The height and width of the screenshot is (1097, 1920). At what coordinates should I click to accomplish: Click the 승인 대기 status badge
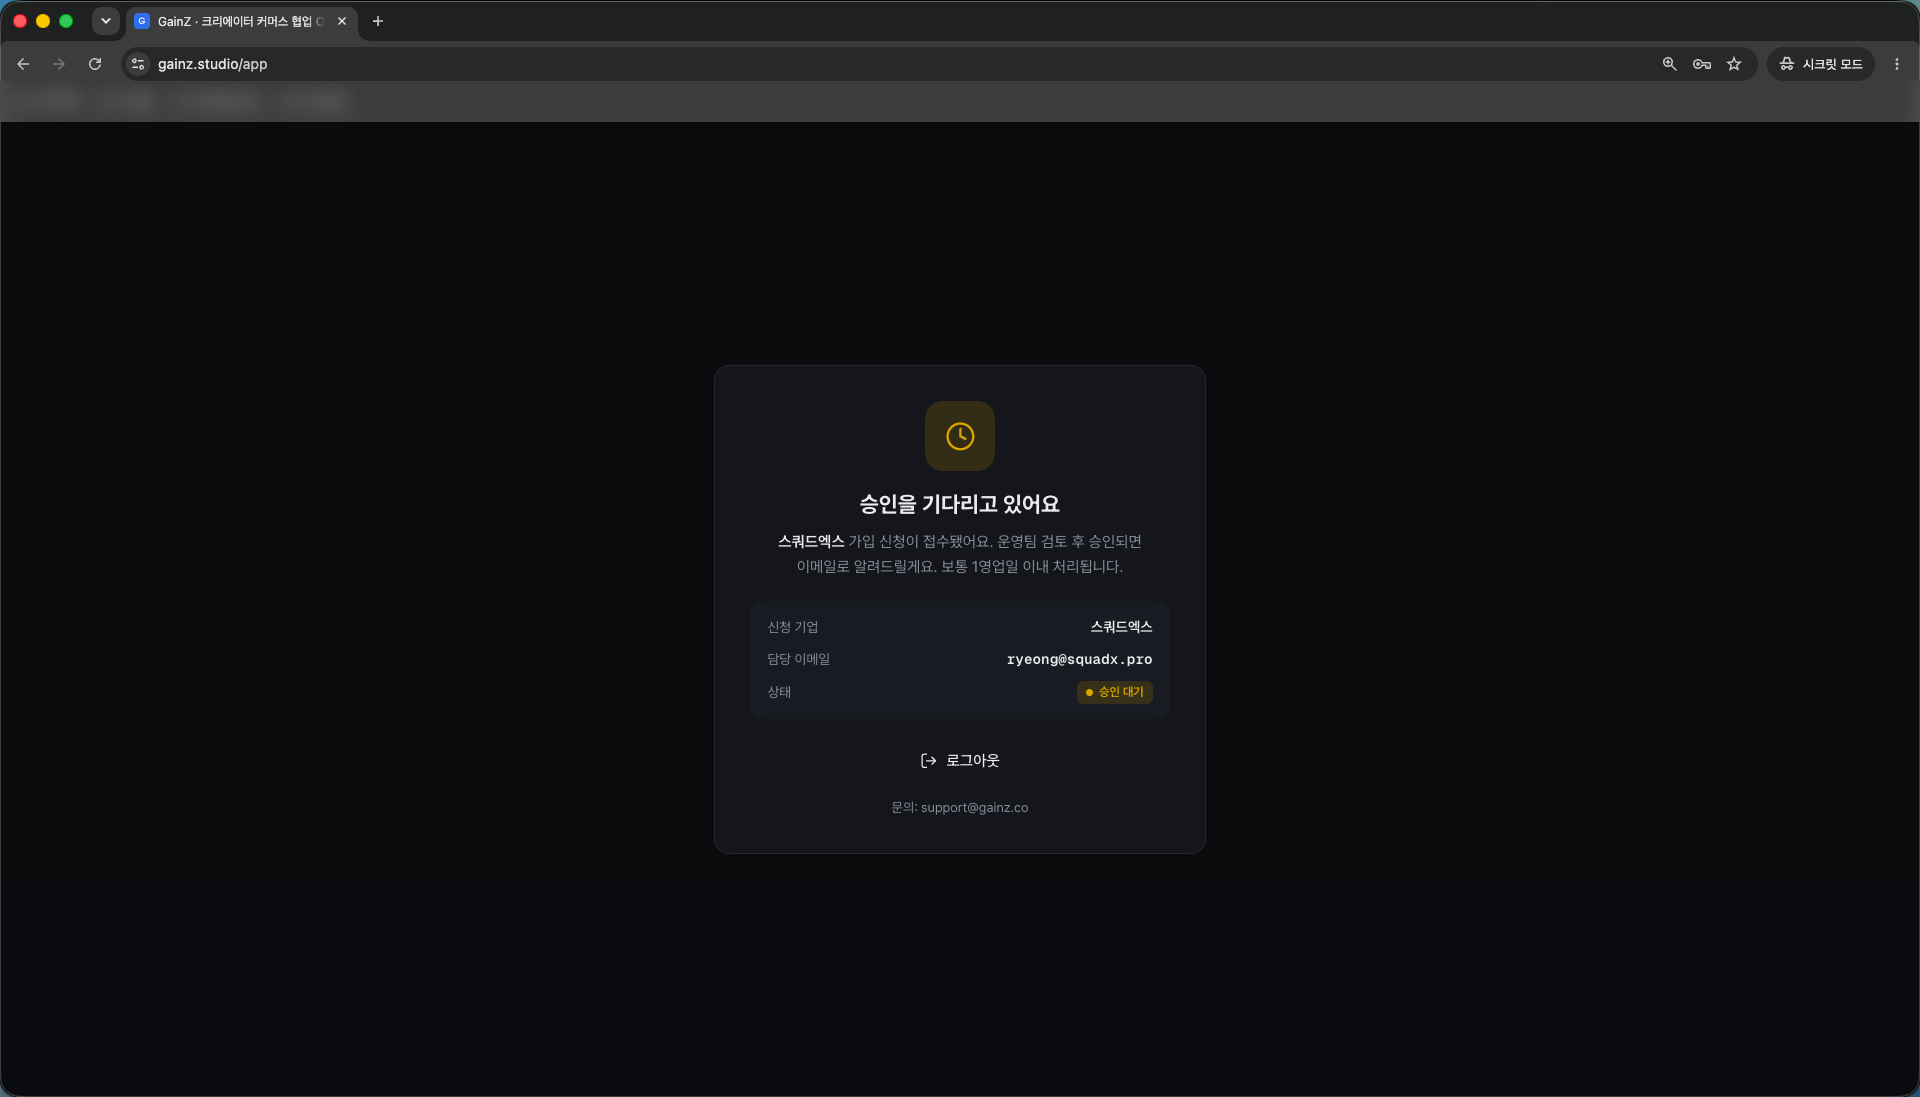(1115, 692)
